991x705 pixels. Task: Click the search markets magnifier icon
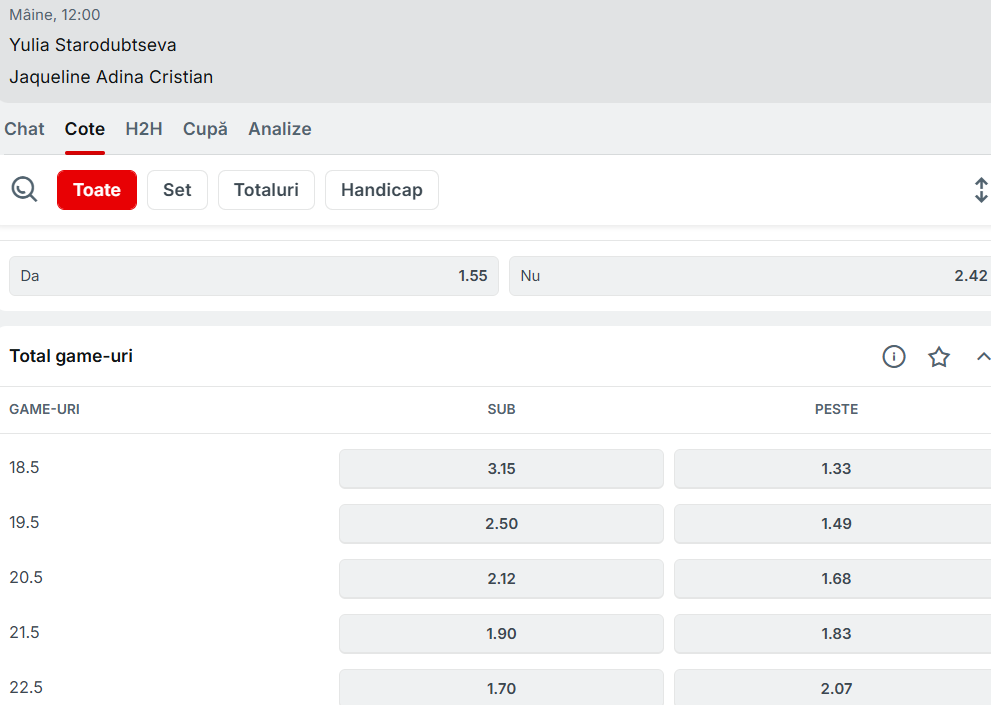click(24, 189)
